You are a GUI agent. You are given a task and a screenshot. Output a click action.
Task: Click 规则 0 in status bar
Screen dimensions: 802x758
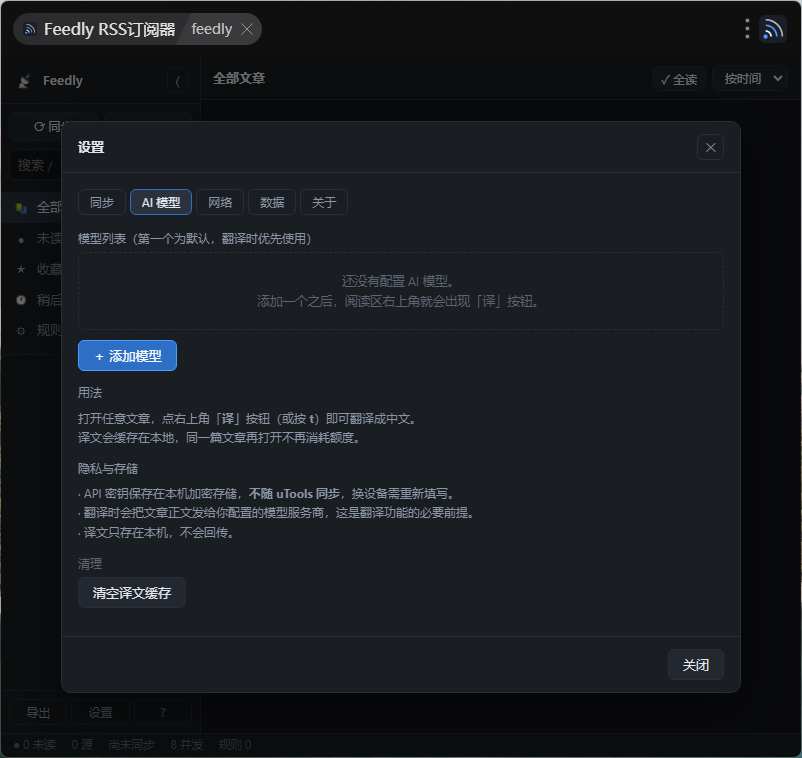(x=235, y=745)
